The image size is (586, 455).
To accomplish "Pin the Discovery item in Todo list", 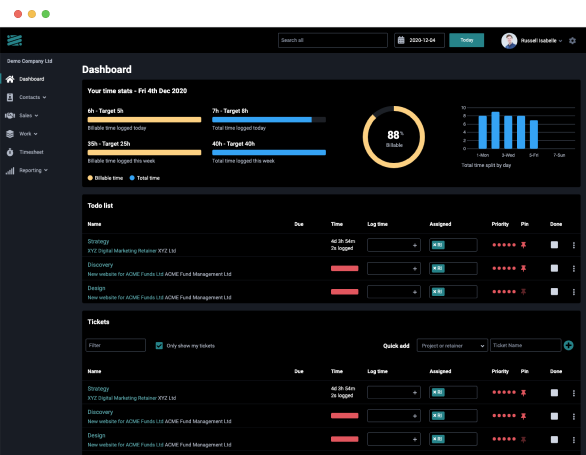I will coord(524,268).
